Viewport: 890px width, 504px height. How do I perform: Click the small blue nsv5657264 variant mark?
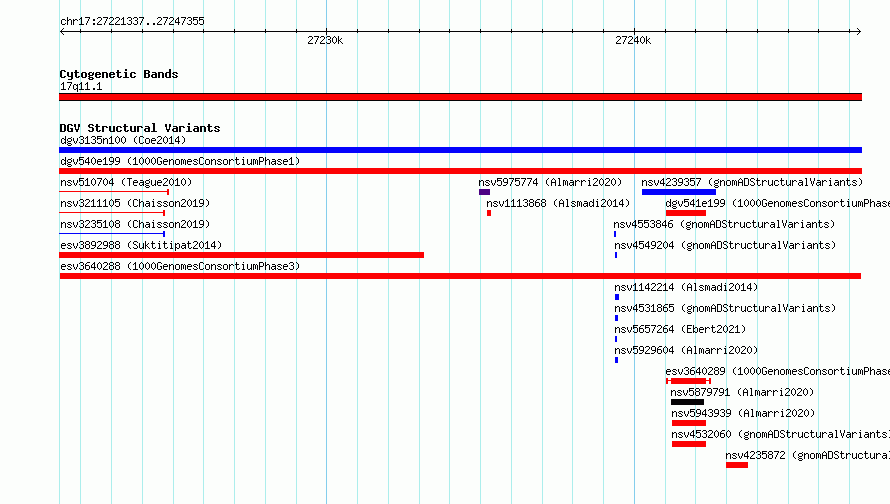pos(616,339)
